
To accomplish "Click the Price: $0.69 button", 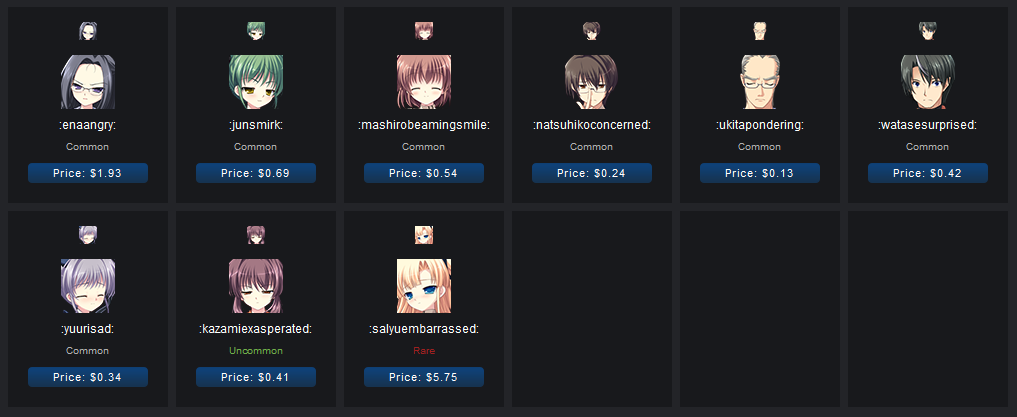I will point(256,173).
